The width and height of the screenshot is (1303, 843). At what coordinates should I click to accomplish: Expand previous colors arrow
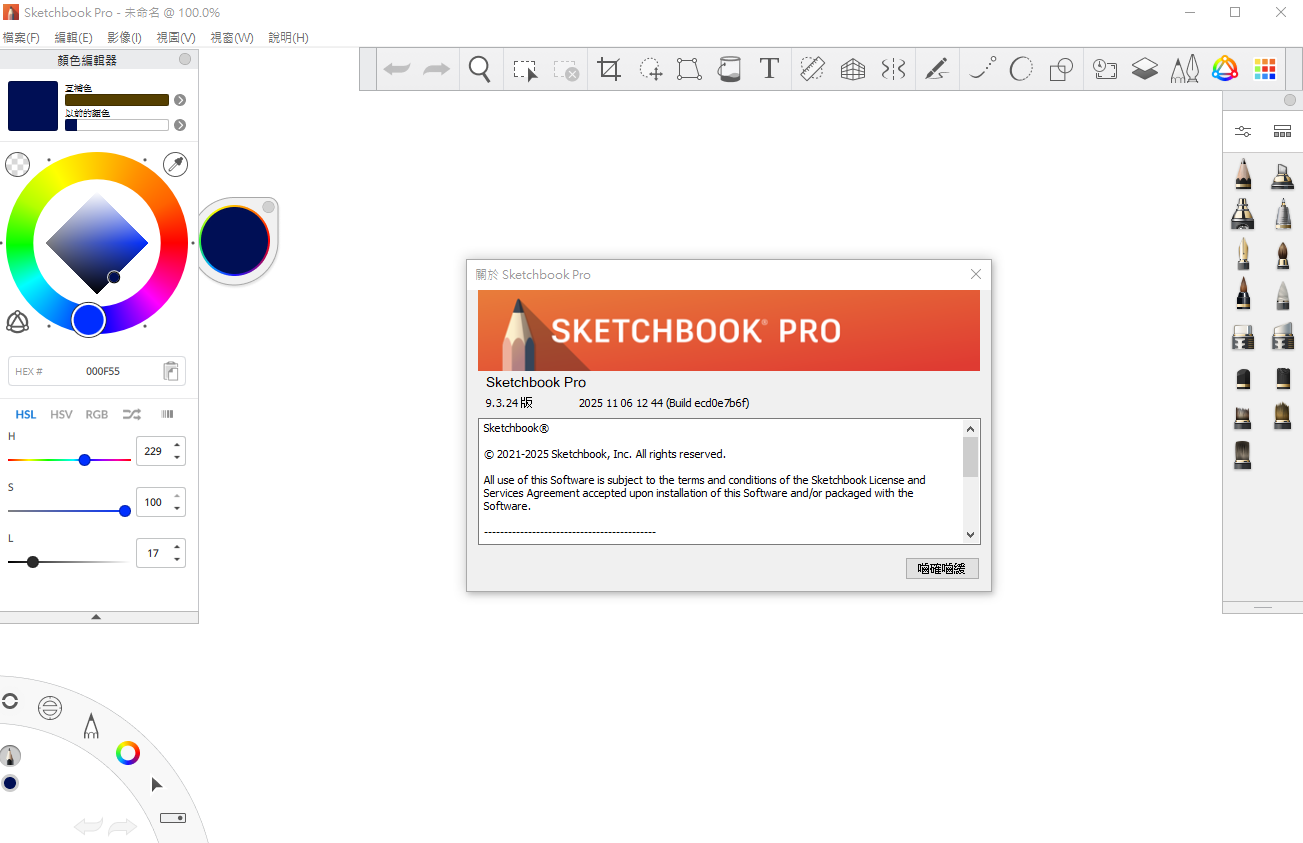(180, 125)
